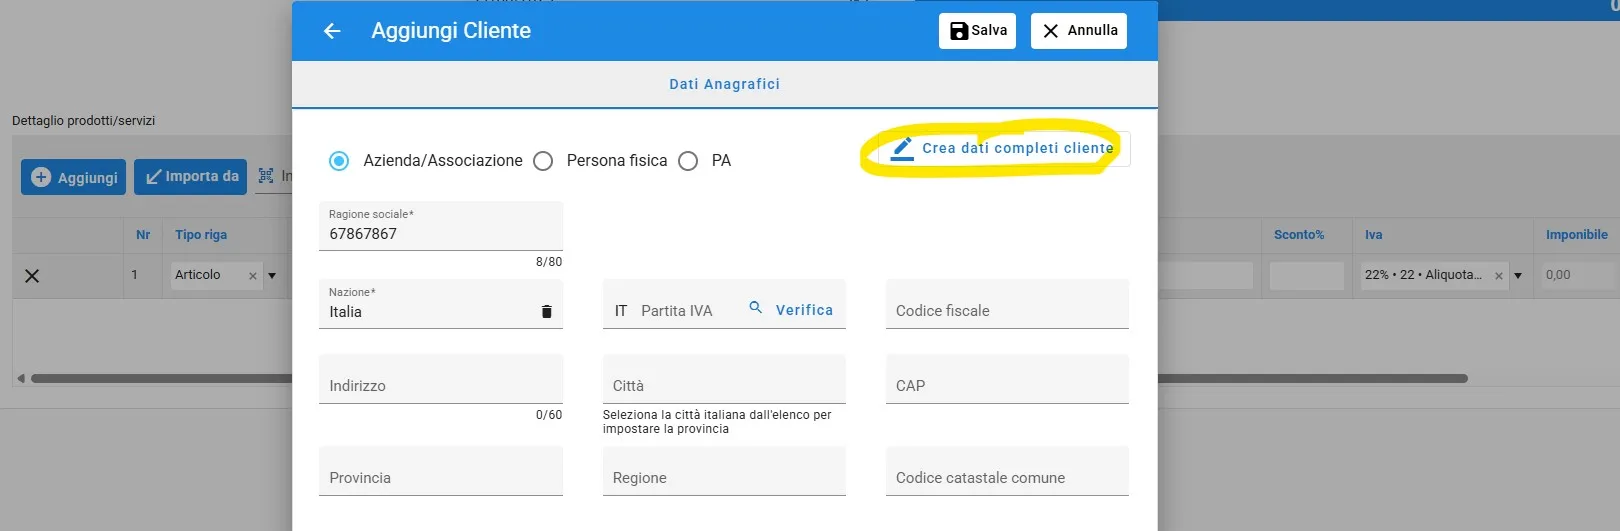1620x531 pixels.
Task: Choose the Persona fisica radio option
Action: pyautogui.click(x=543, y=161)
